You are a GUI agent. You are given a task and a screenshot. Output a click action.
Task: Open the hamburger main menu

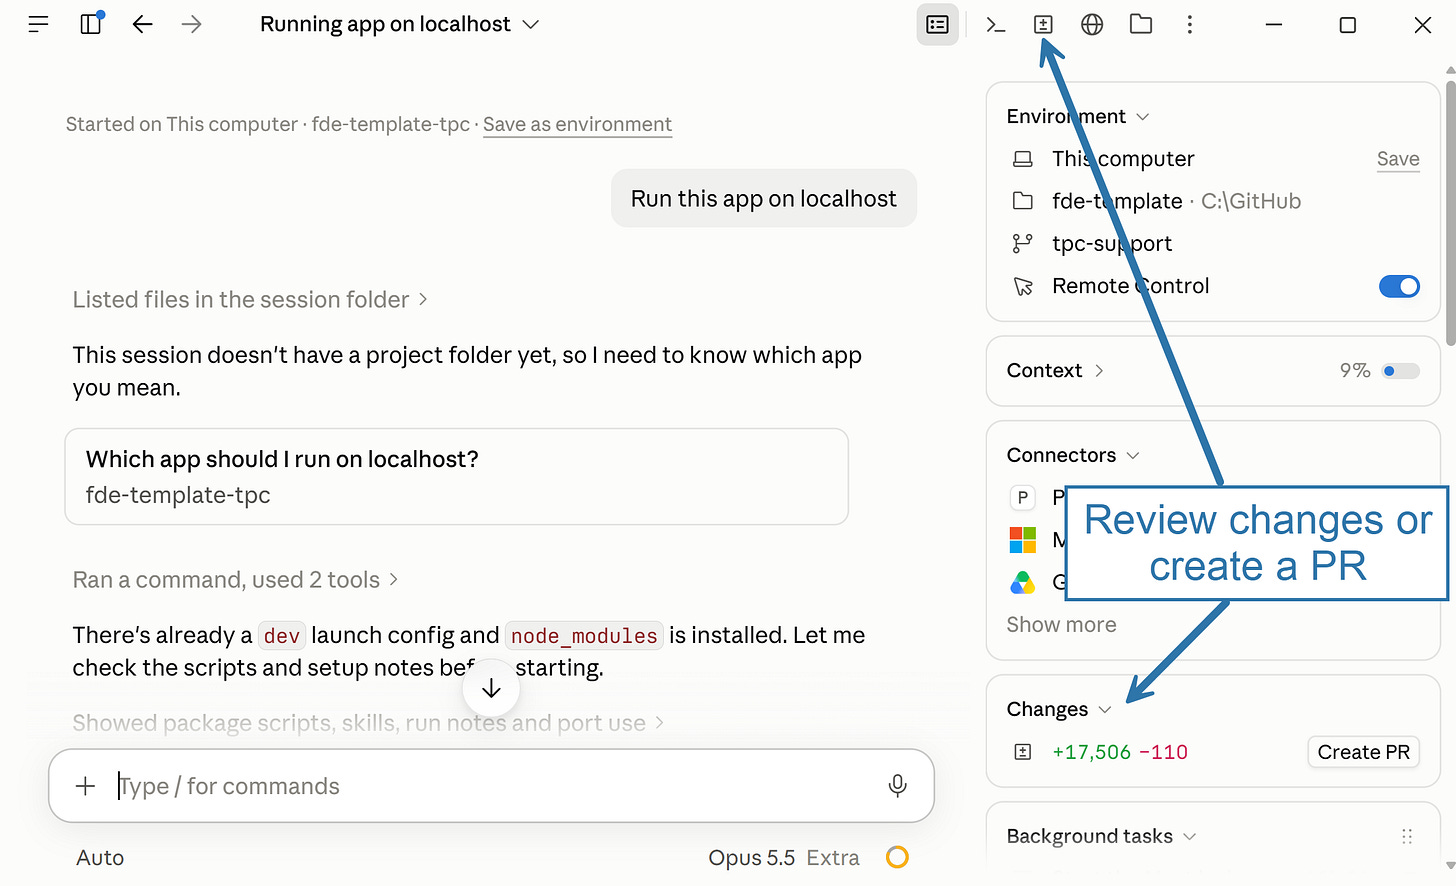tap(38, 24)
